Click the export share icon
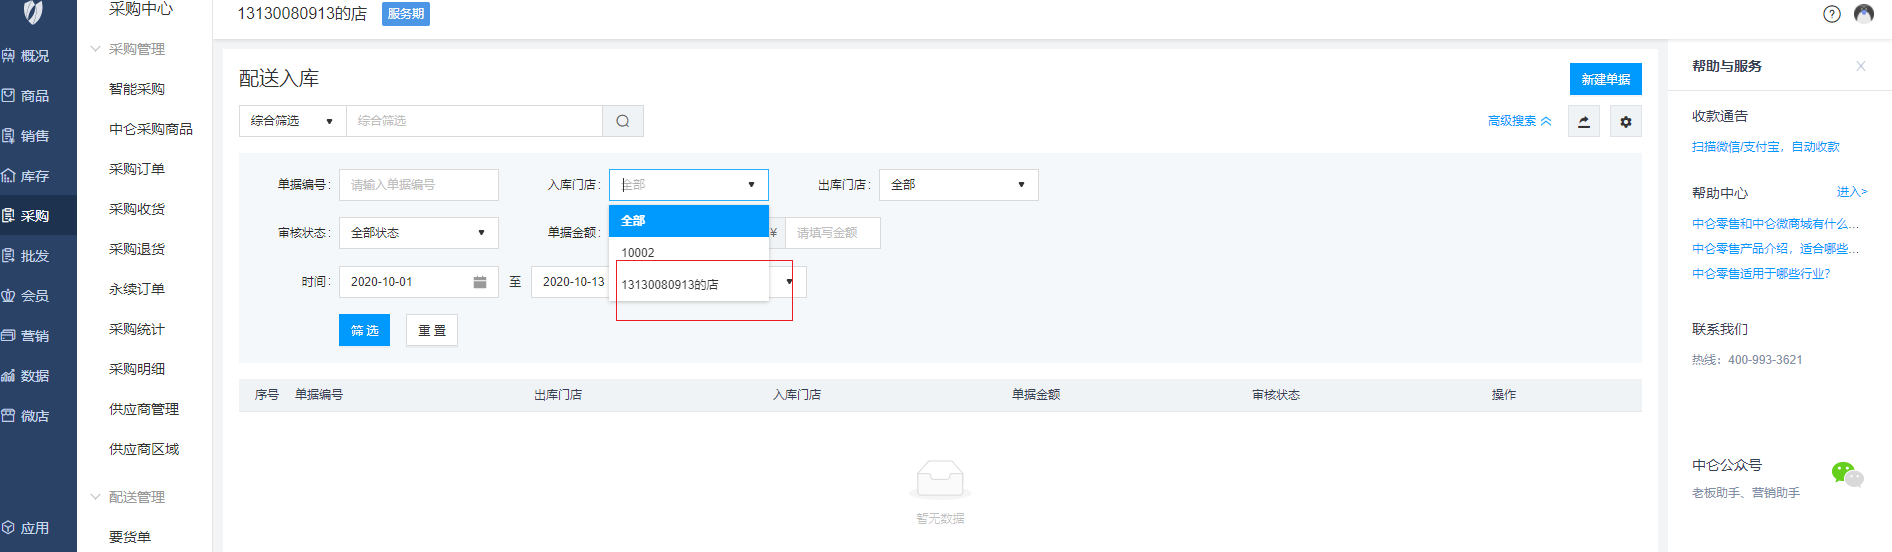 pos(1584,122)
